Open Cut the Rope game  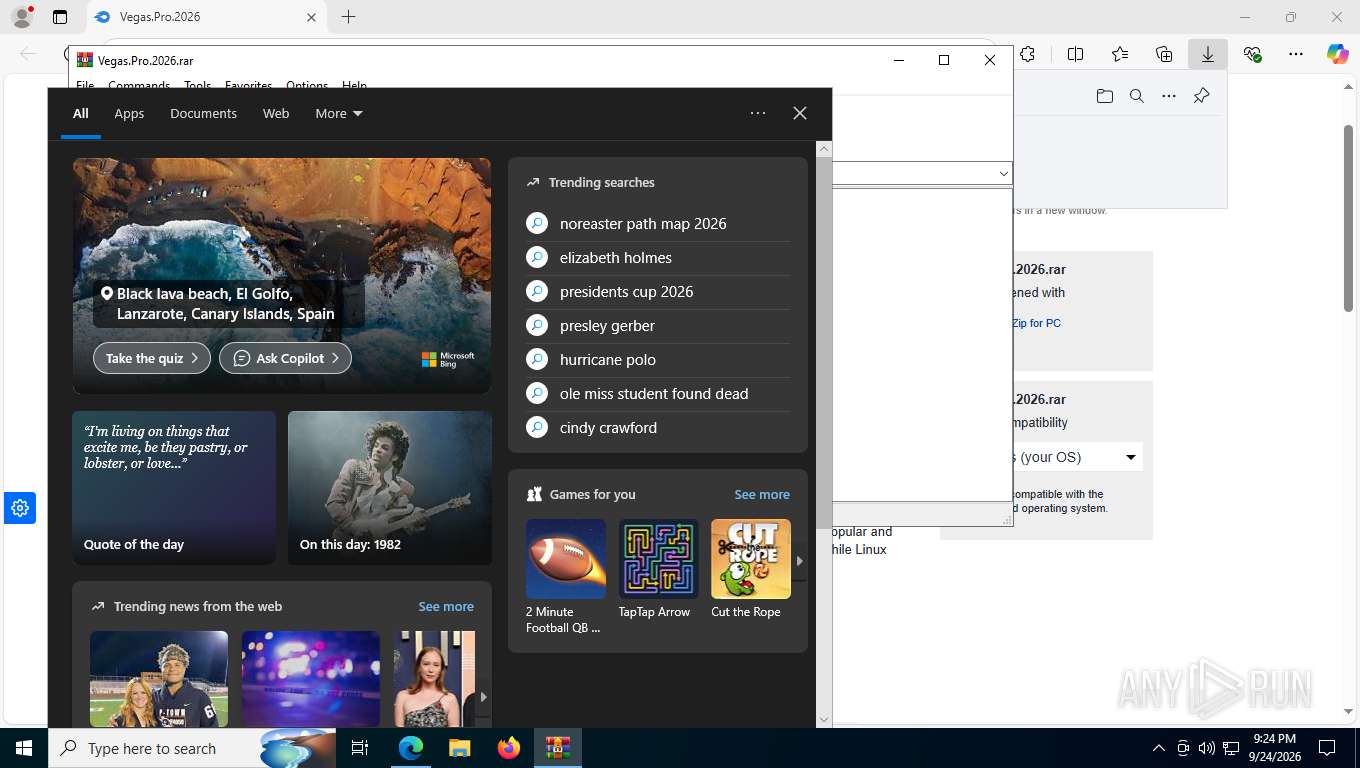(751, 570)
